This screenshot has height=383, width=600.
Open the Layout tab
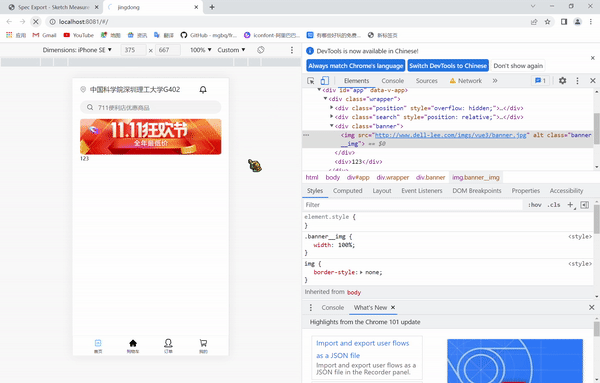click(382, 191)
